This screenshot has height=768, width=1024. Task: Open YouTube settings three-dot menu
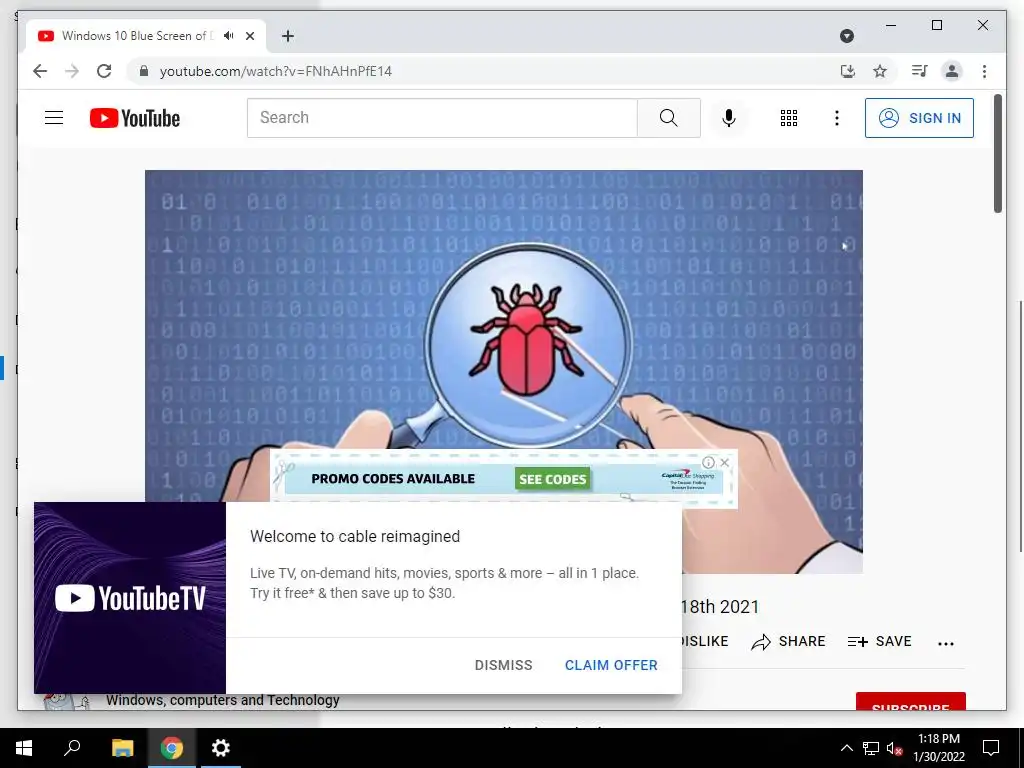837,118
